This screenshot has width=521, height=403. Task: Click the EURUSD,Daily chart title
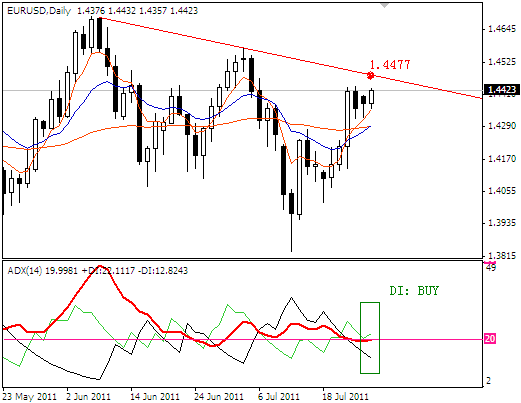pyautogui.click(x=39, y=11)
